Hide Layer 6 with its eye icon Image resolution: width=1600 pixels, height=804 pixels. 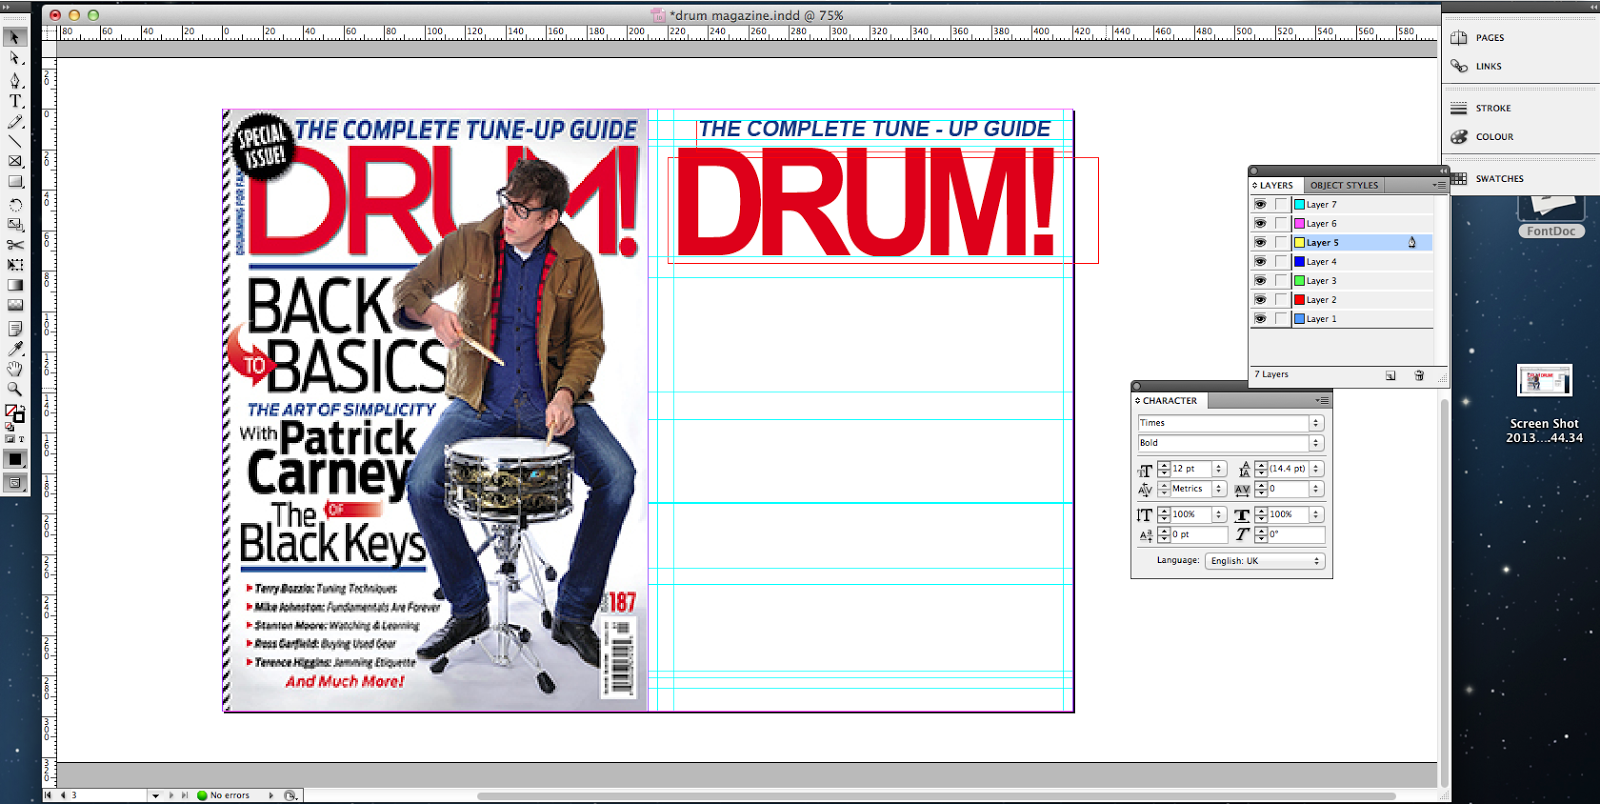(x=1260, y=223)
